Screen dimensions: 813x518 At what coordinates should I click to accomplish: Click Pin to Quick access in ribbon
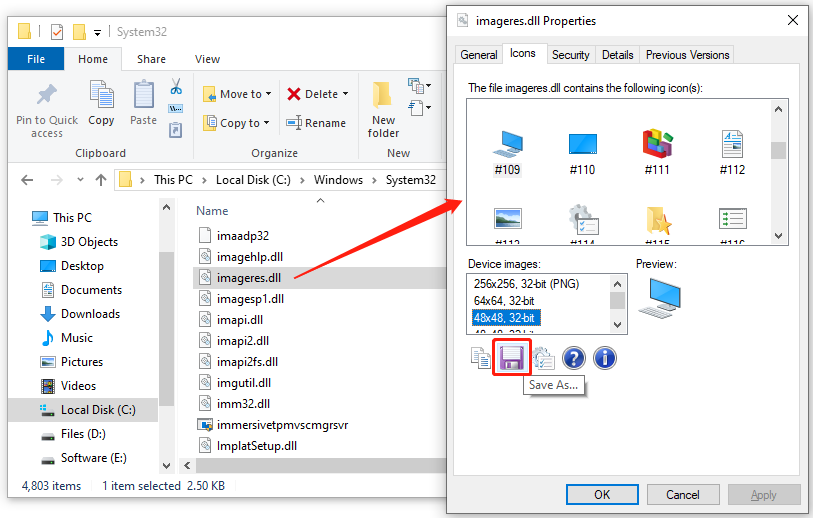click(47, 110)
